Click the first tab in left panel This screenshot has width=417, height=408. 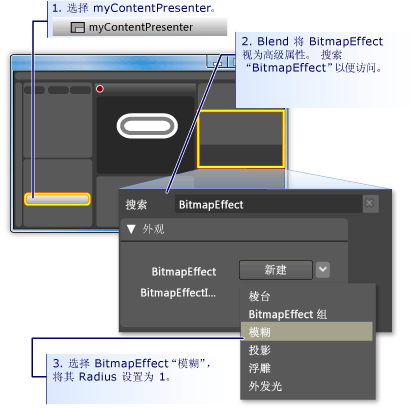[34, 90]
